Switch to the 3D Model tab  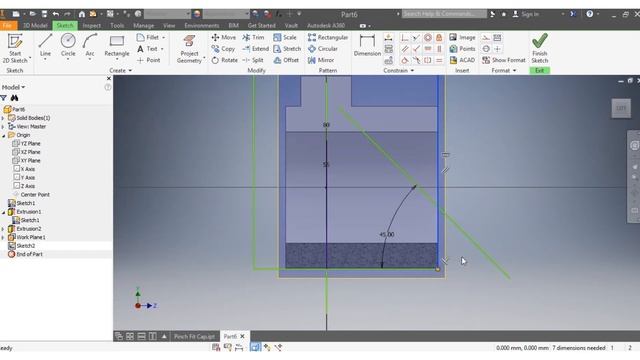[x=35, y=25]
